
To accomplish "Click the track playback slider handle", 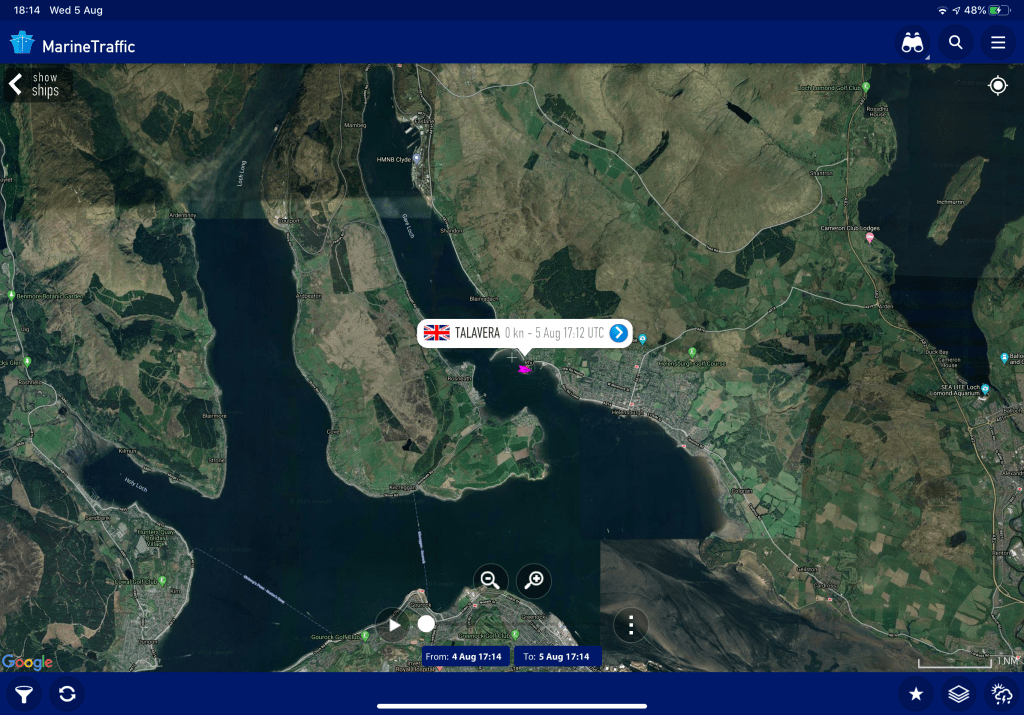I will (426, 624).
